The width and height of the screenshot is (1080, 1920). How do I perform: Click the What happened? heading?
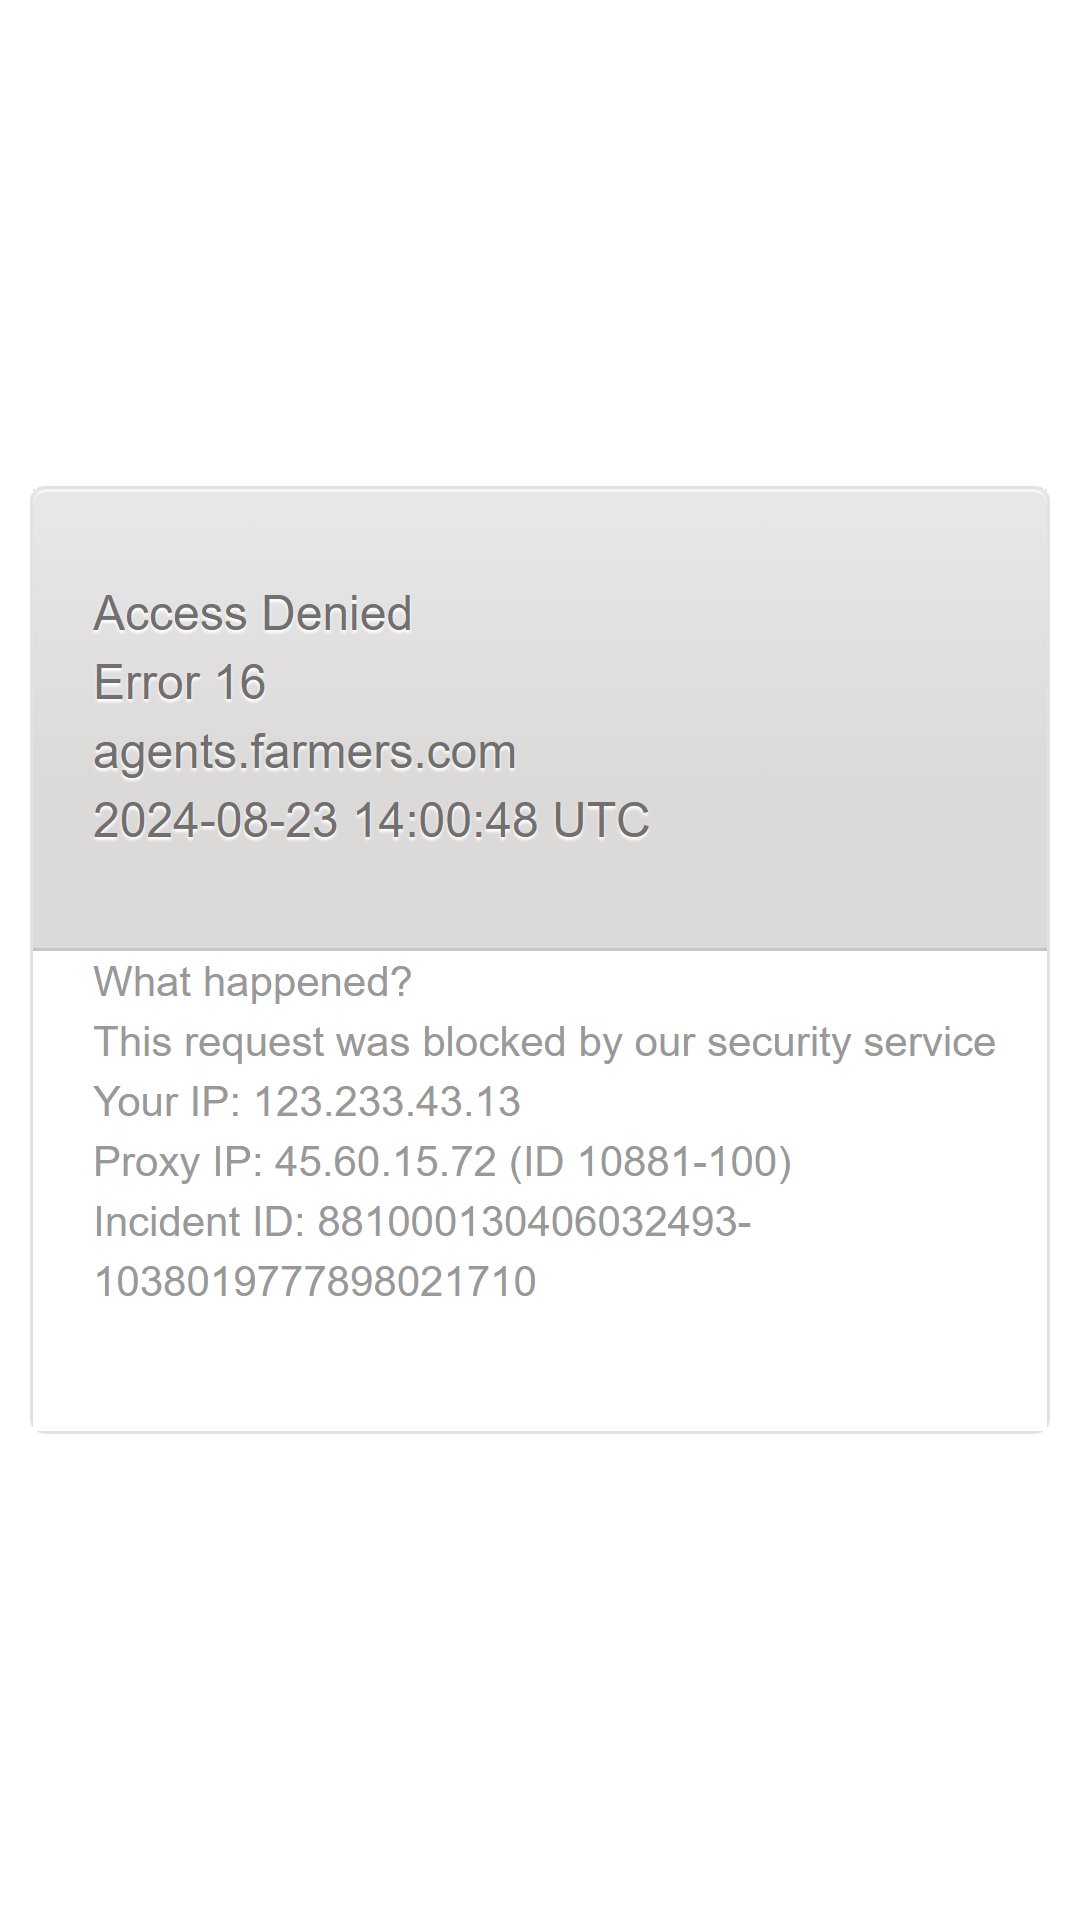click(x=252, y=982)
